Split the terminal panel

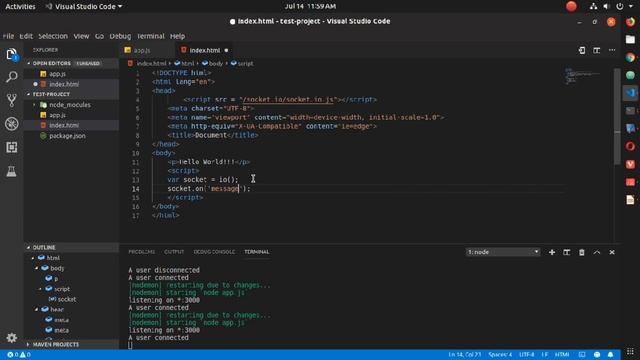pos(567,252)
